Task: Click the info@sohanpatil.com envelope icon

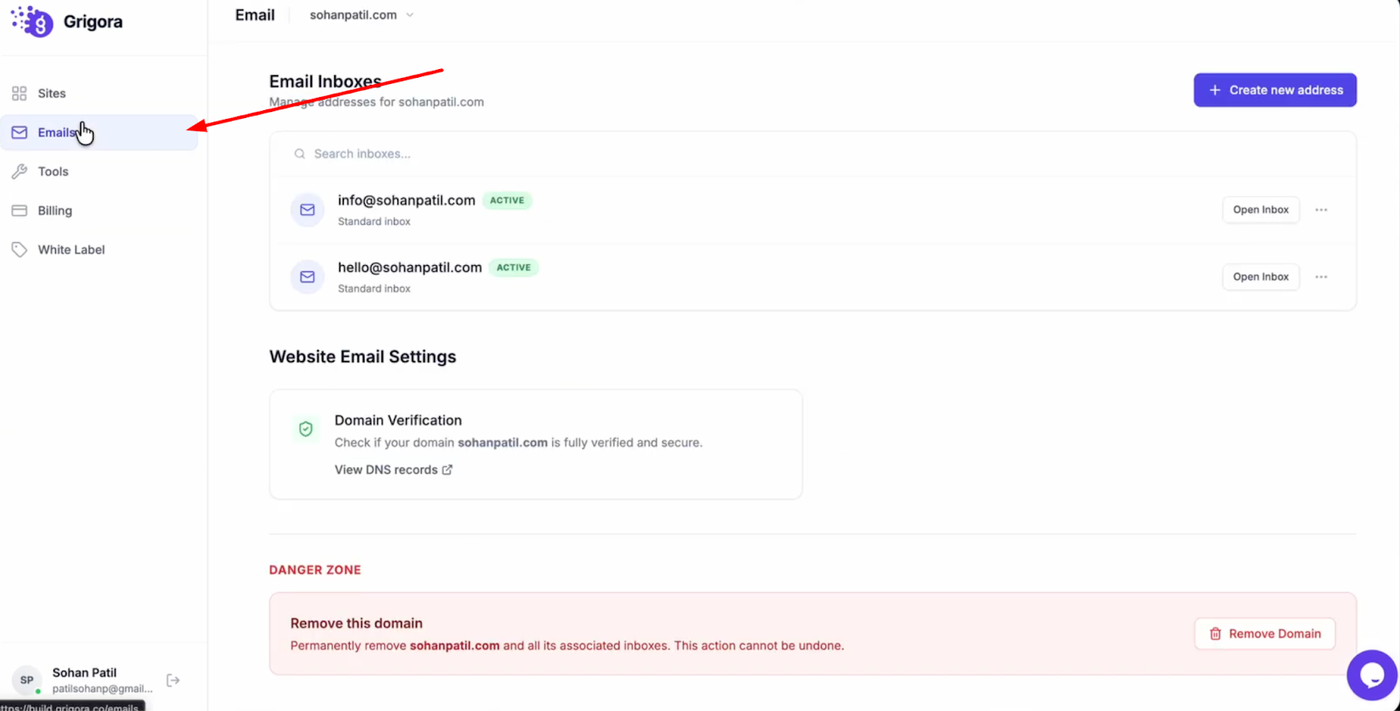Action: coord(307,210)
